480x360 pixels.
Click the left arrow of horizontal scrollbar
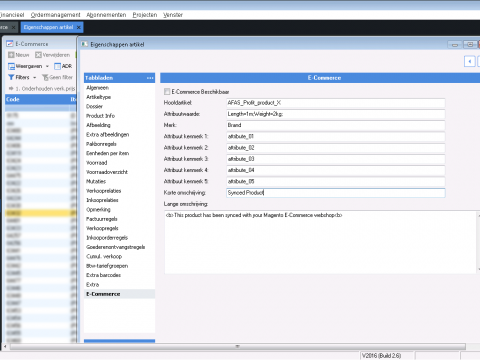tap(5, 347)
